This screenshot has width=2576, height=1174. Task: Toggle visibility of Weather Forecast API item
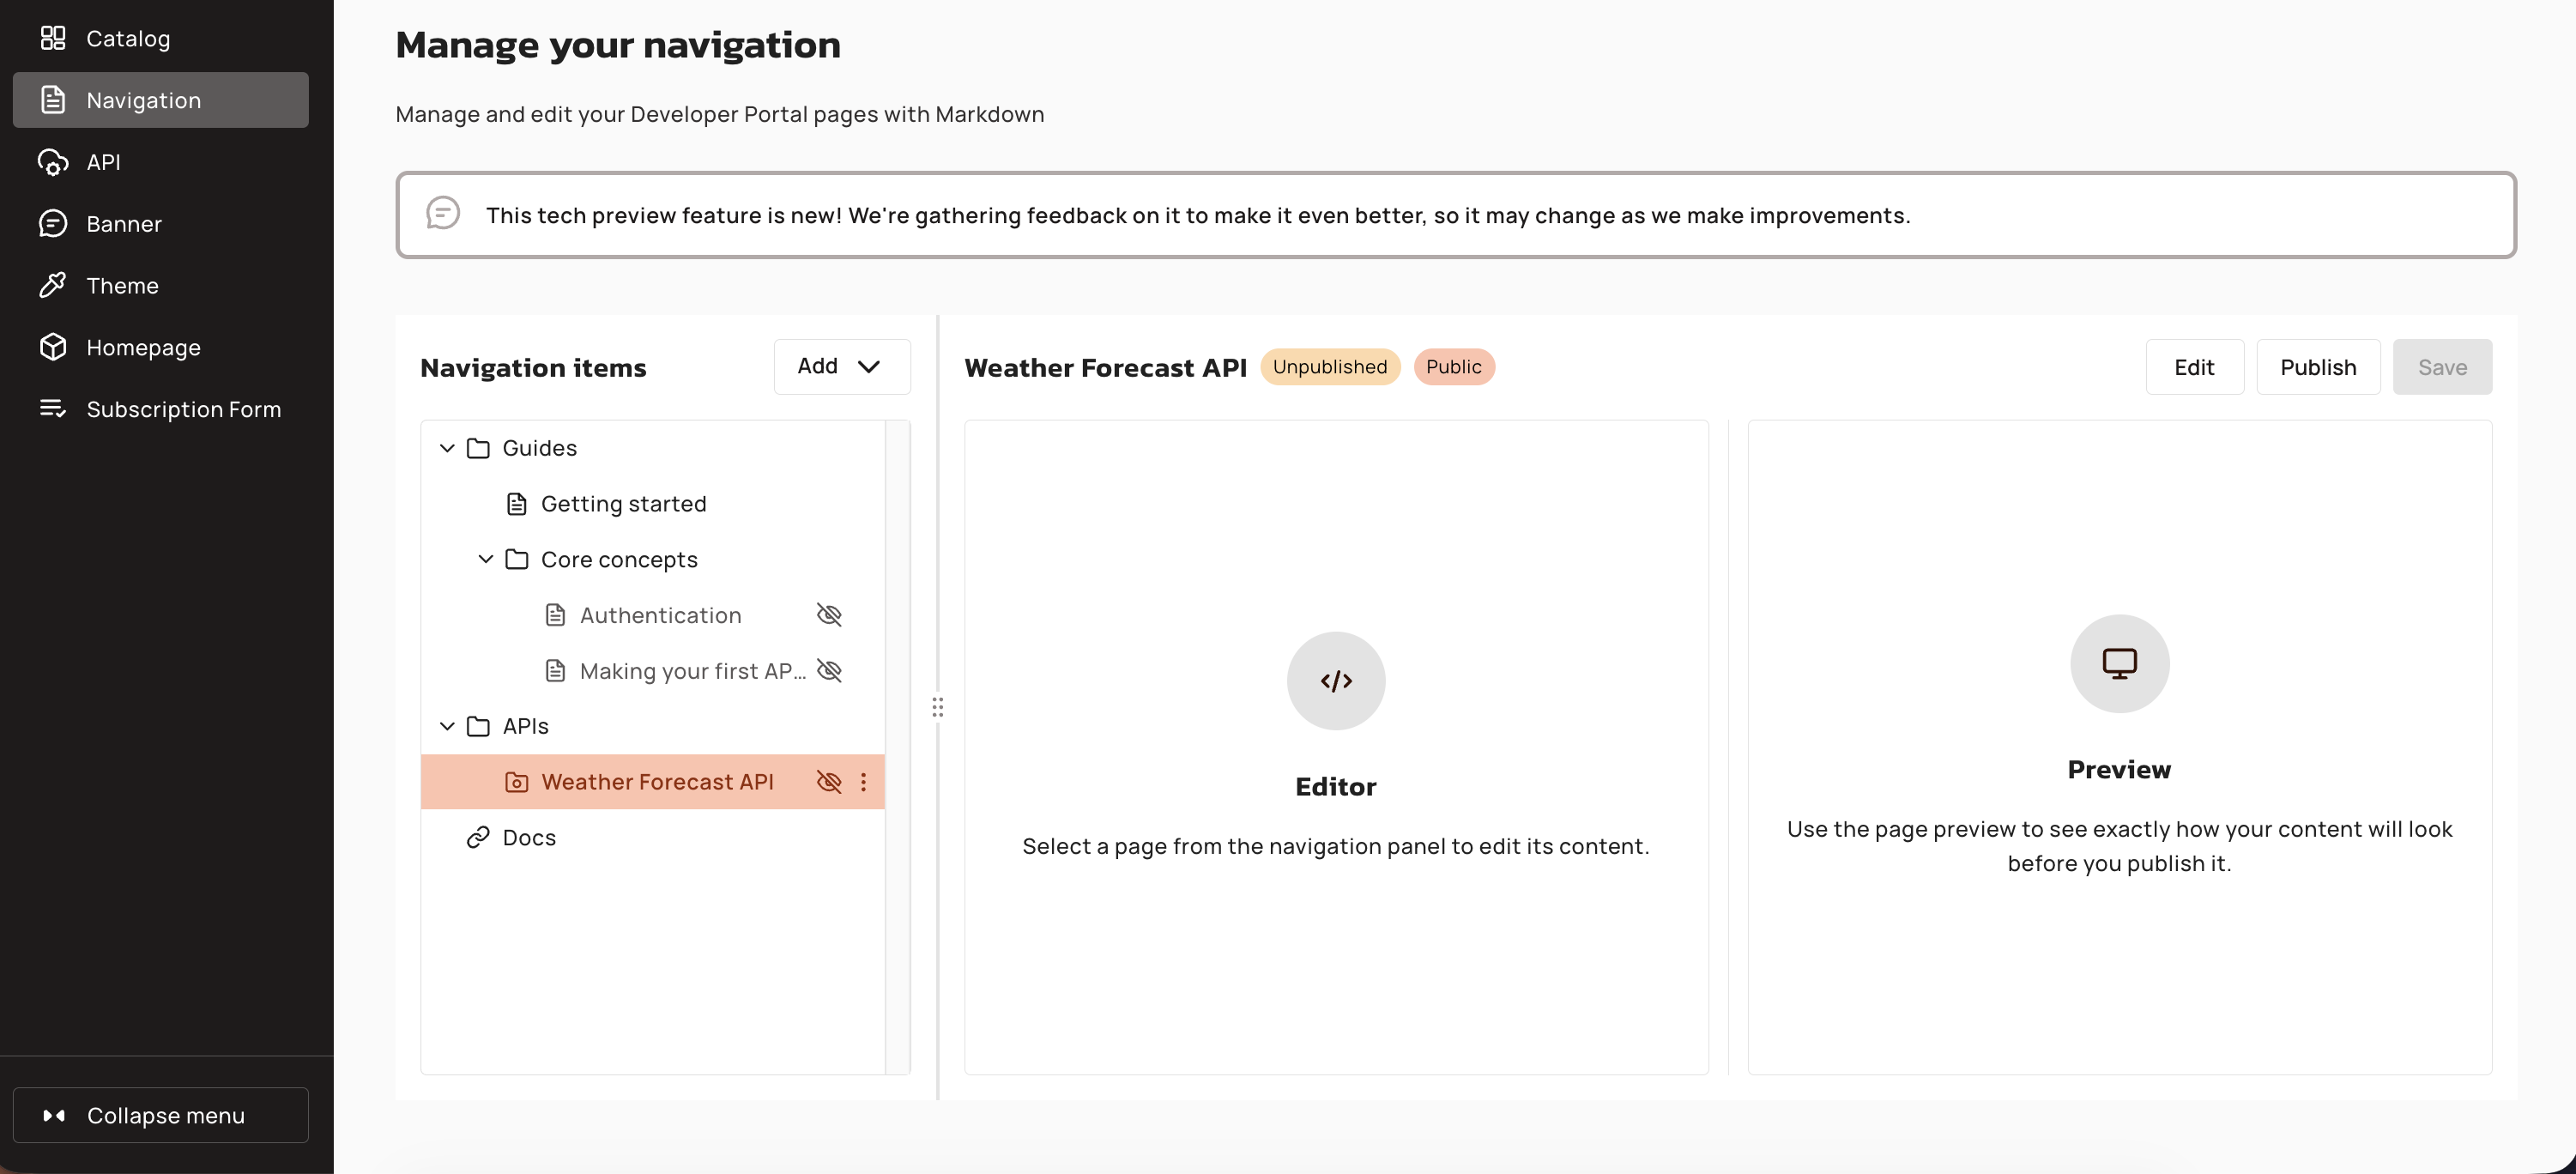pyautogui.click(x=829, y=782)
